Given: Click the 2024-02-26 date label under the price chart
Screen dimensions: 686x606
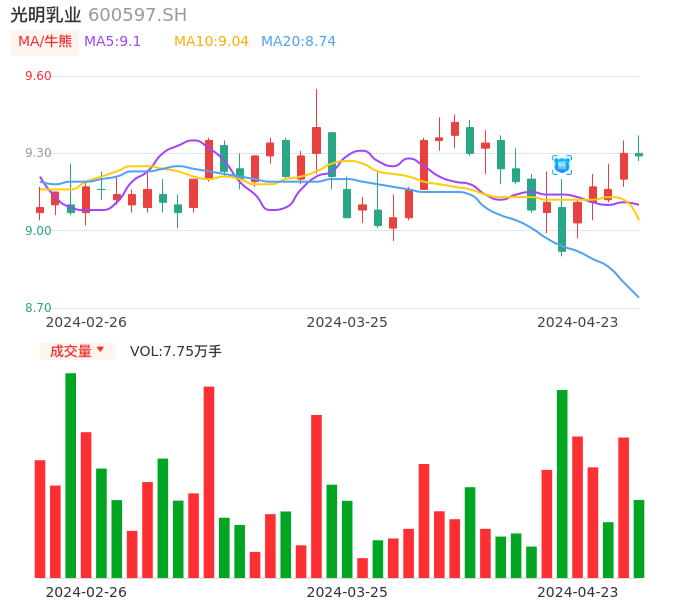Looking at the screenshot, I should coord(86,322).
